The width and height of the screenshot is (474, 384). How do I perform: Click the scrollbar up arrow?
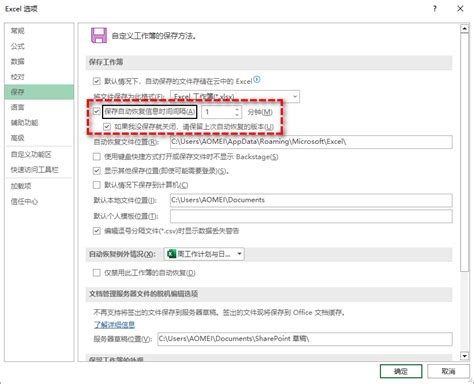pos(464,29)
